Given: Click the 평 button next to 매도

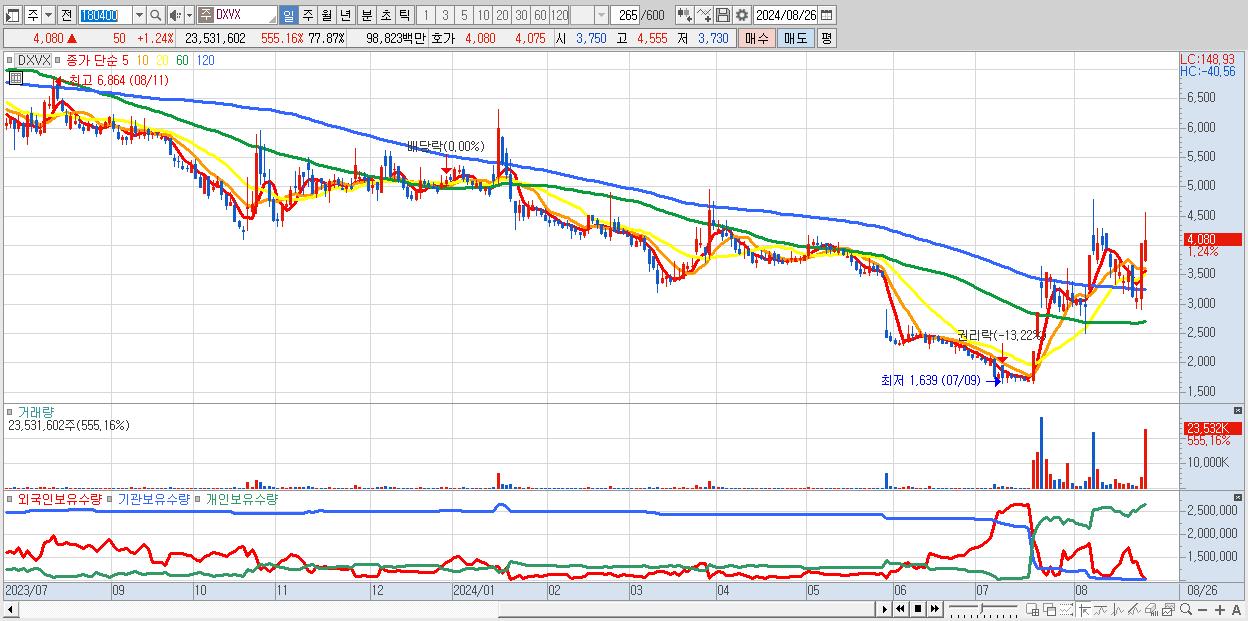Looking at the screenshot, I should point(826,38).
